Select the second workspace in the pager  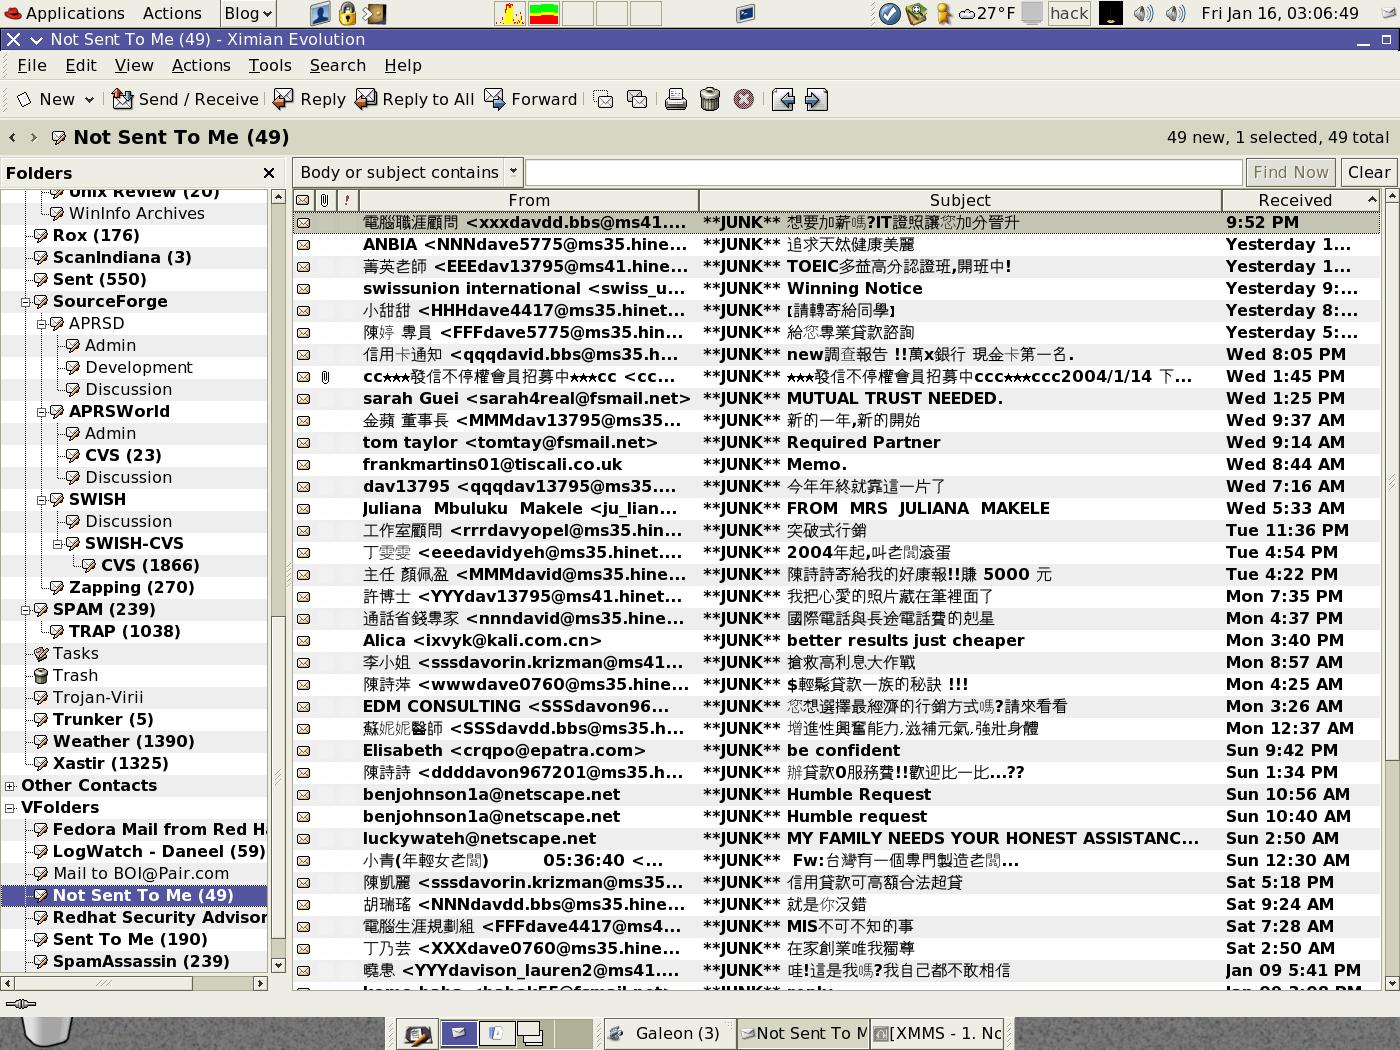pos(497,1034)
